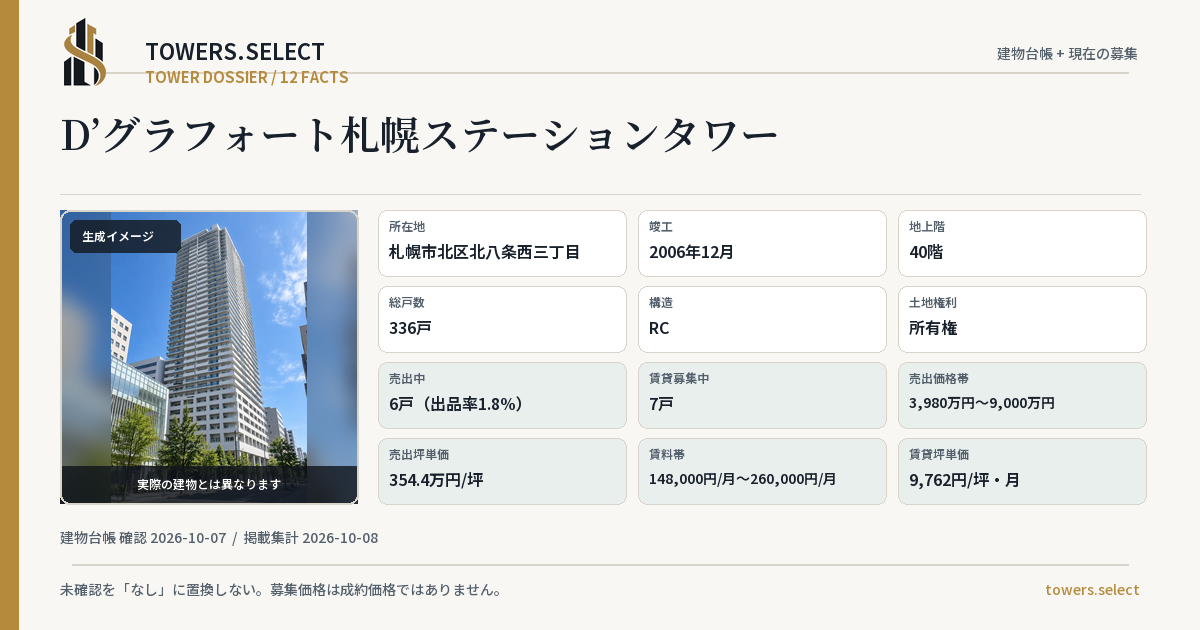The width and height of the screenshot is (1200, 630).
Task: Select the 賃料帯 card 148,000円/月〜260,000円/月
Action: click(x=762, y=471)
